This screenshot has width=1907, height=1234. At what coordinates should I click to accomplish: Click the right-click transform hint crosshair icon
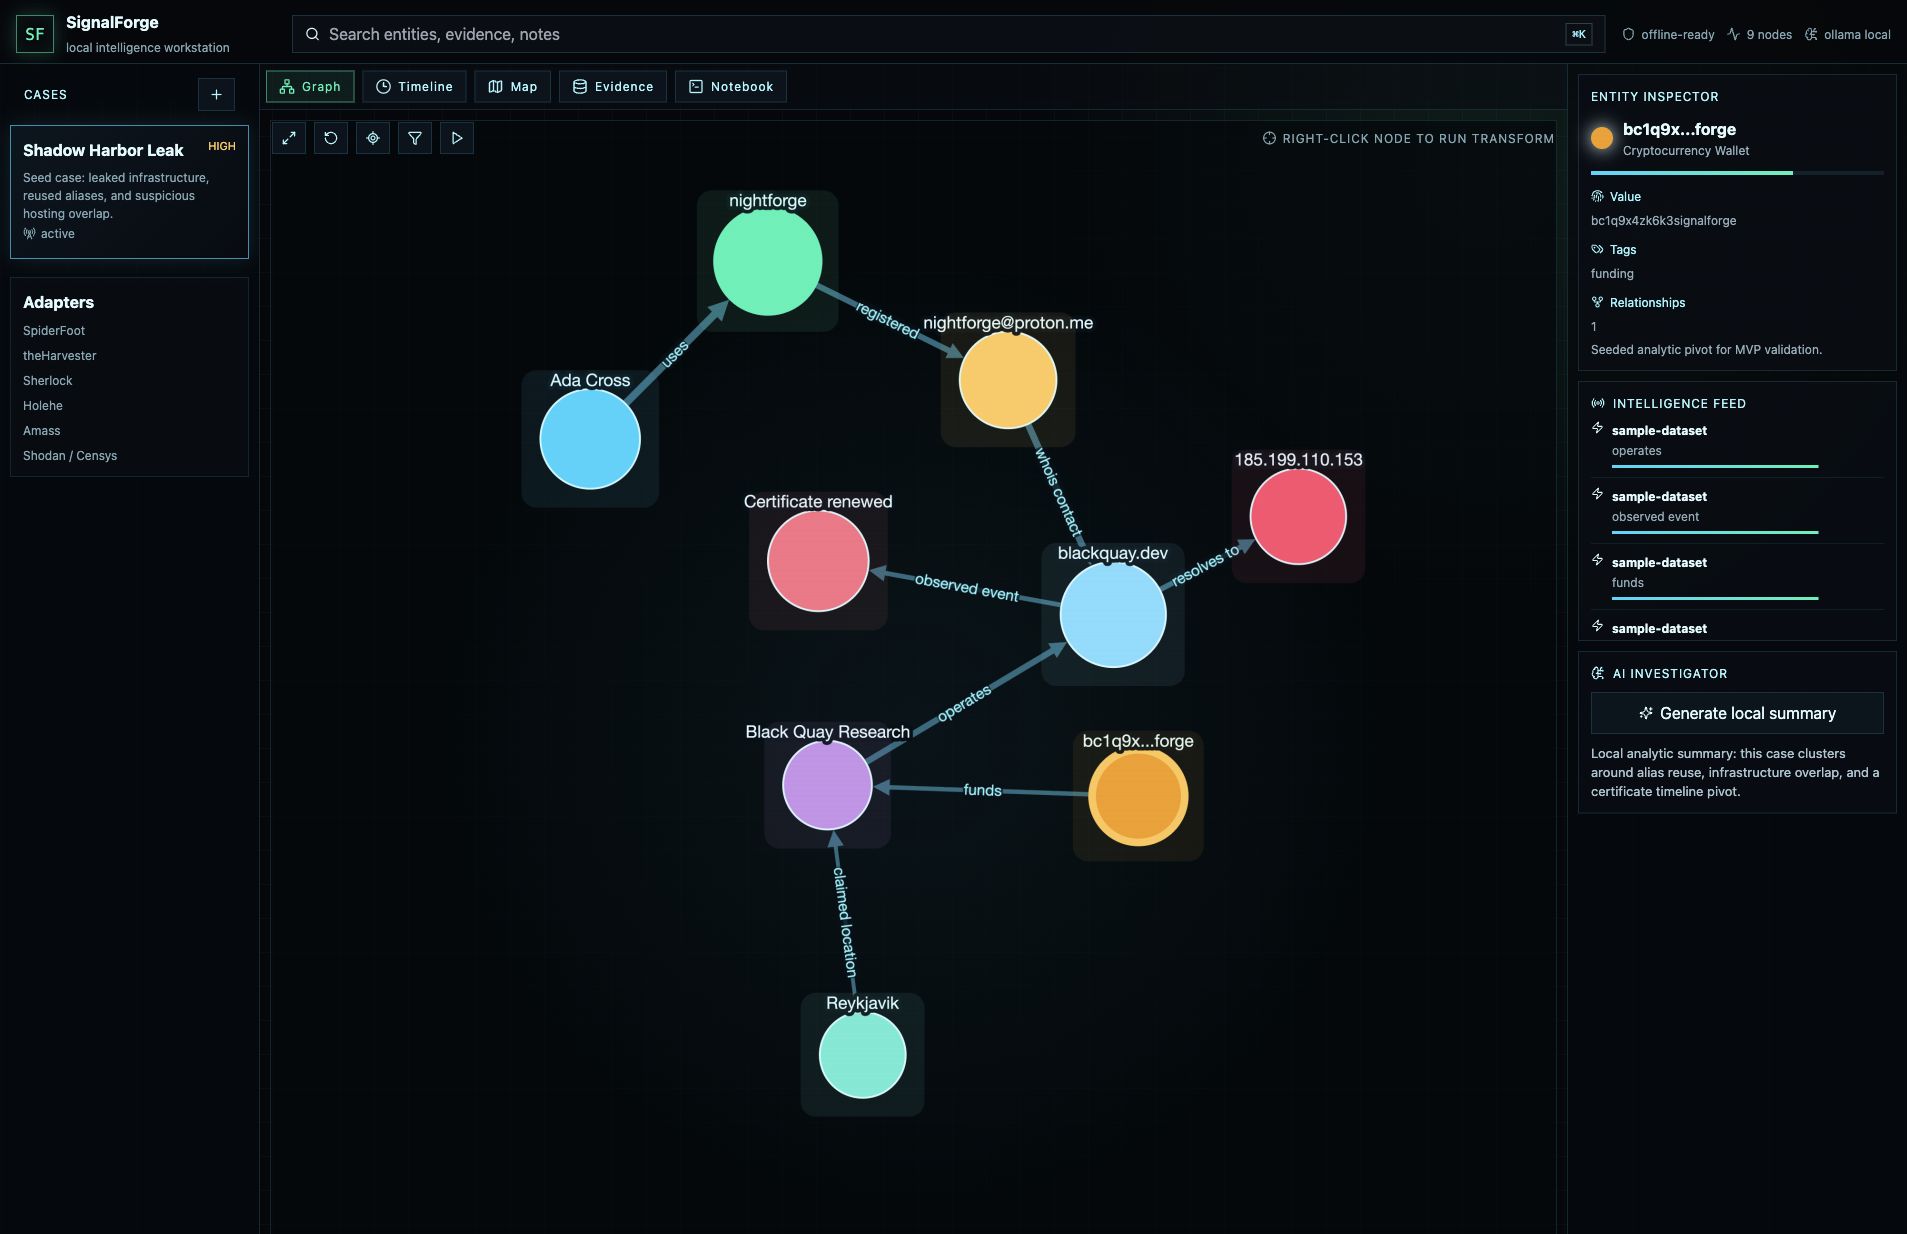pos(1269,139)
